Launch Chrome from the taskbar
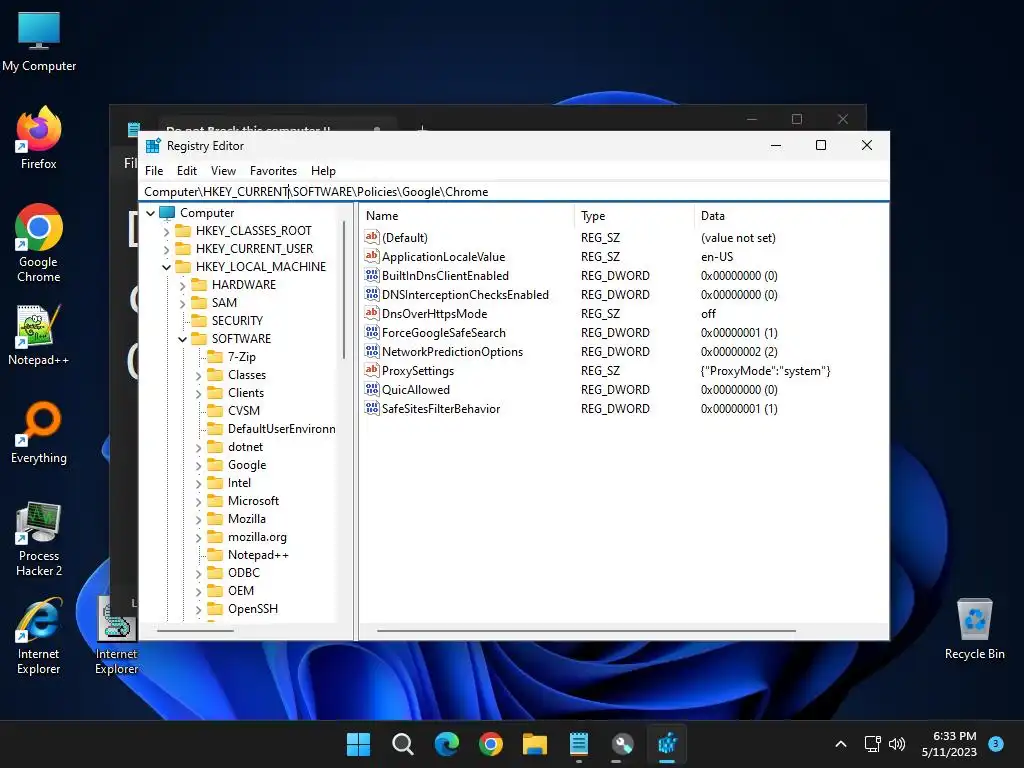This screenshot has width=1024, height=768. tap(490, 744)
